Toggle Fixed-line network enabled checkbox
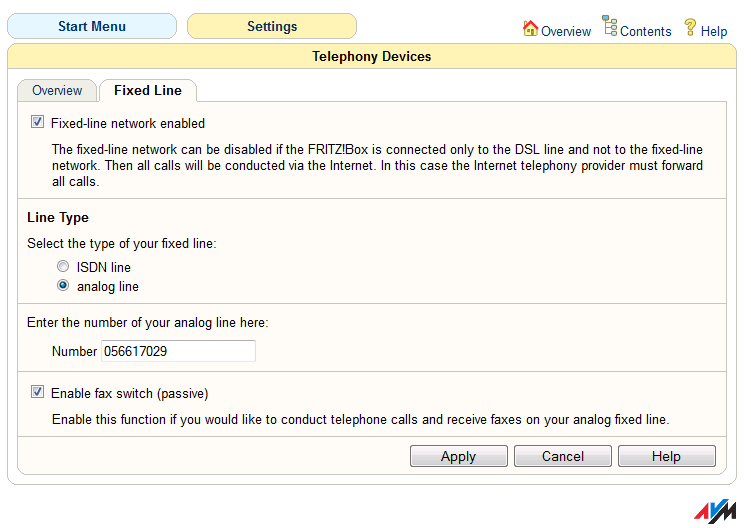Viewport: 751px width, 528px height. [x=38, y=123]
